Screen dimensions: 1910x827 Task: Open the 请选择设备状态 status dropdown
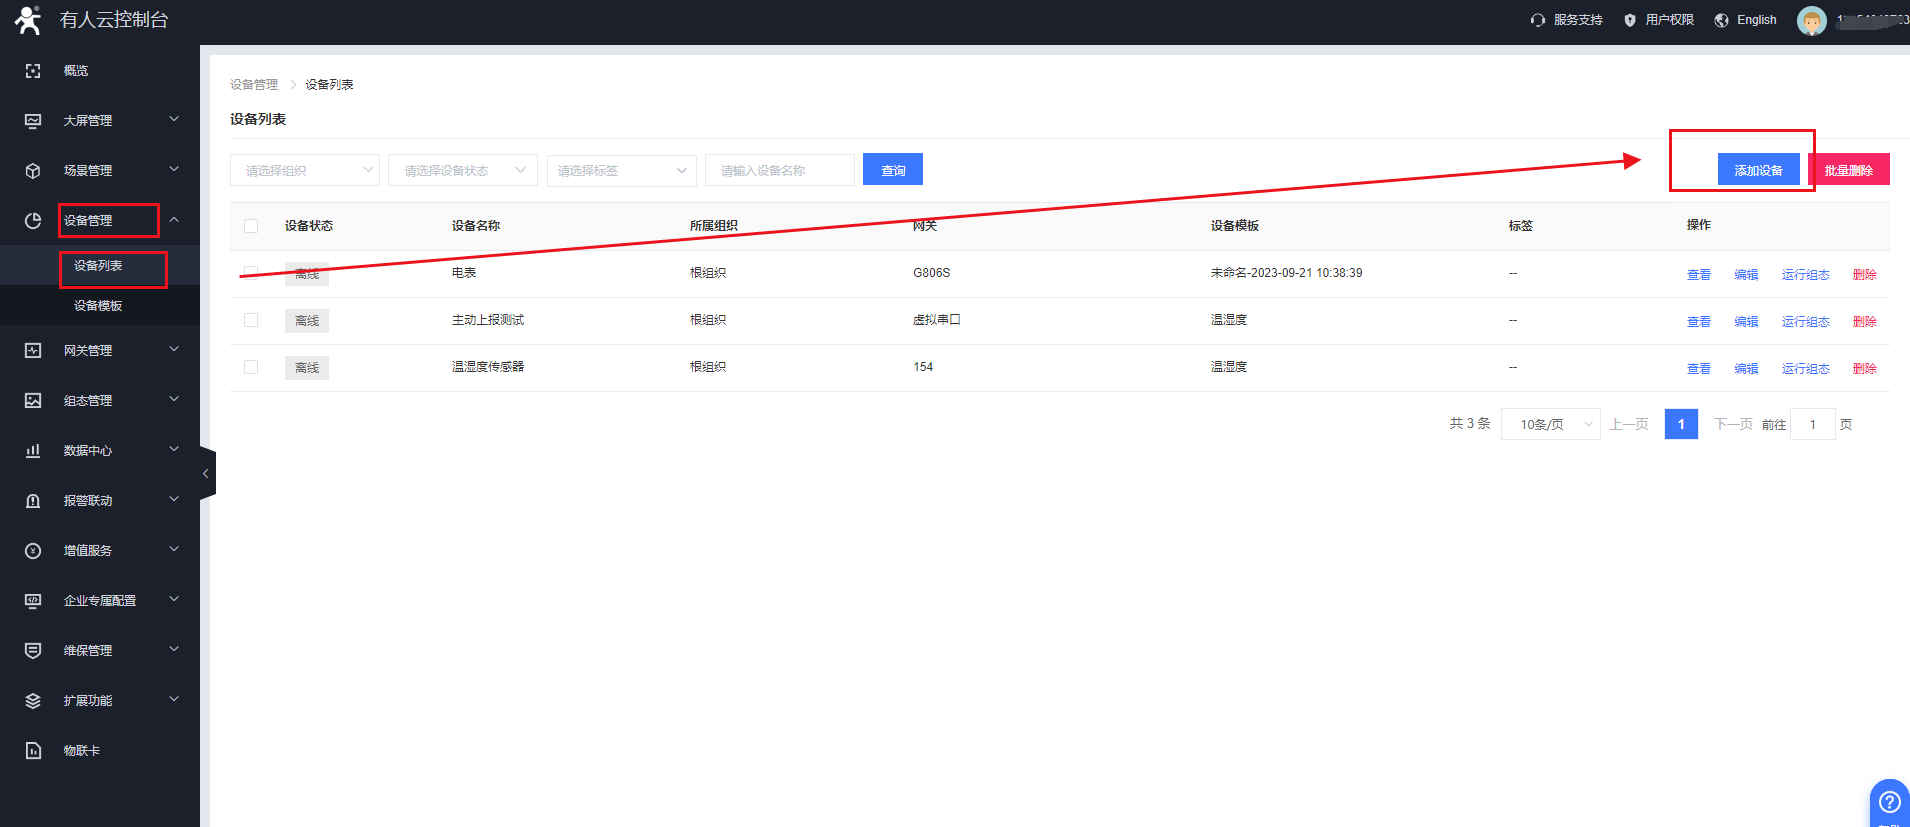click(462, 170)
